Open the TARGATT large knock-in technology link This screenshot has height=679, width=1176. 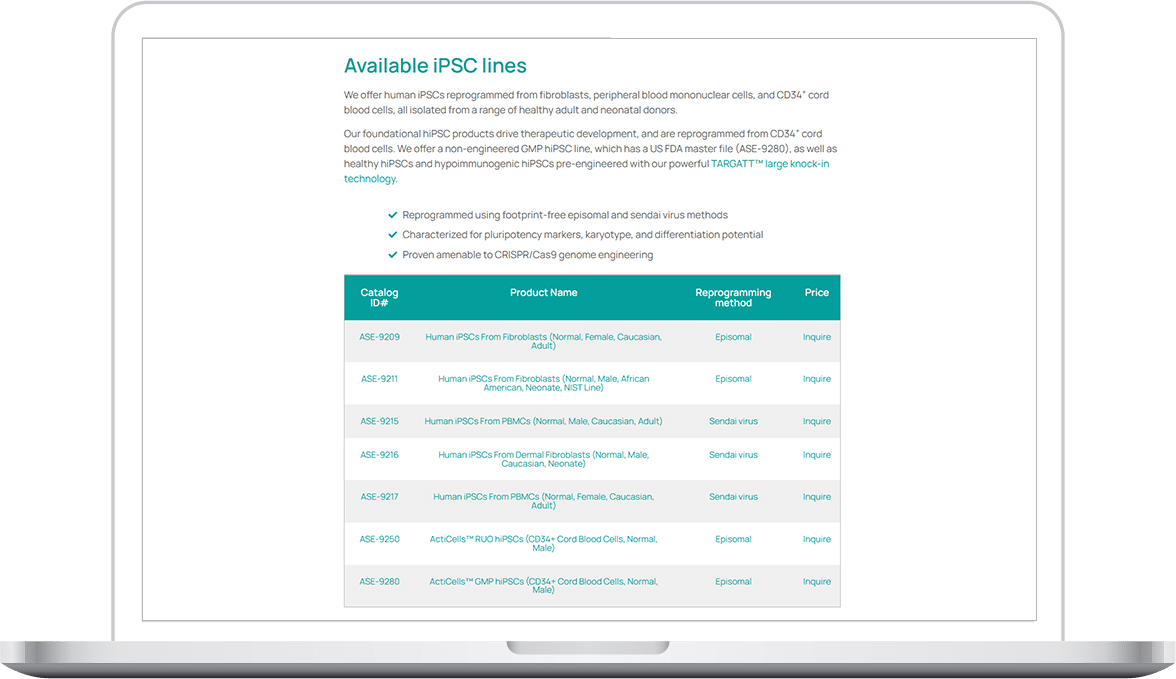(769, 164)
